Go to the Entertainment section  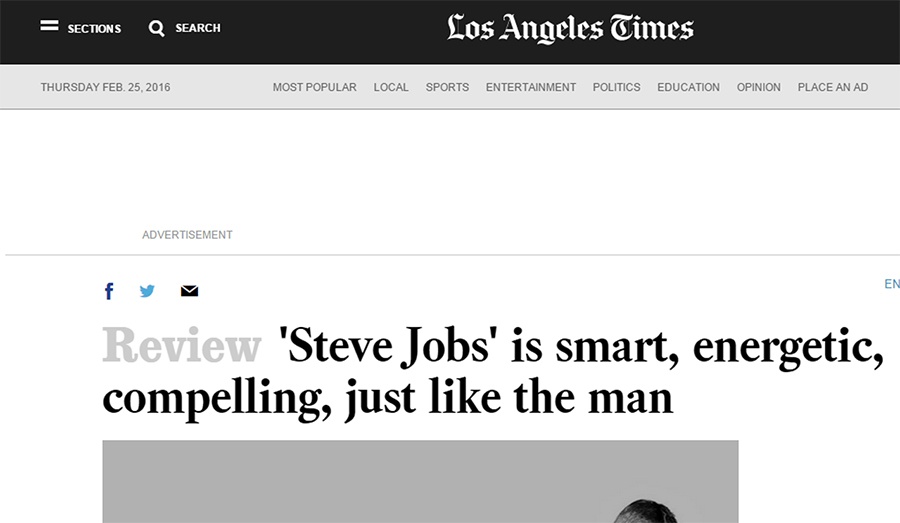(531, 87)
